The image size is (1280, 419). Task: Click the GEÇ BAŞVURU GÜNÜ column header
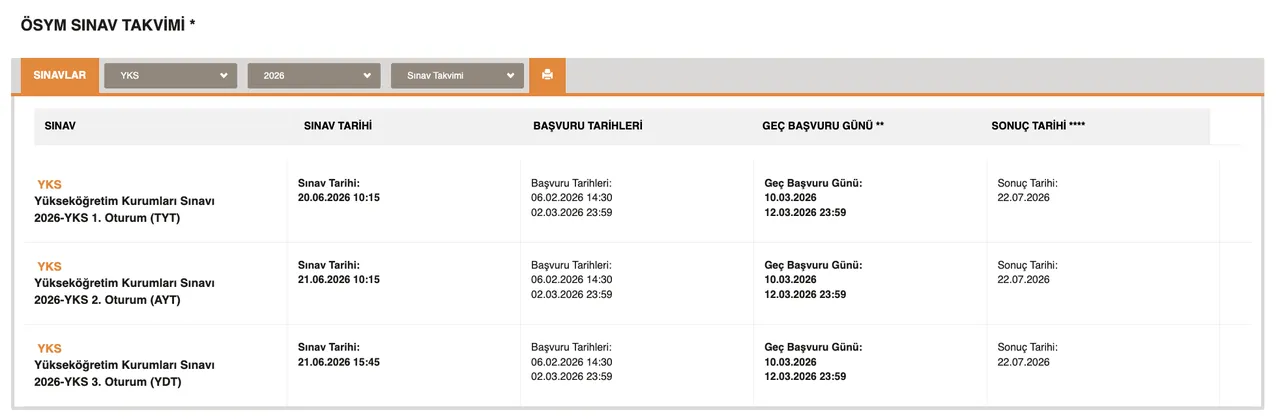[823, 126]
